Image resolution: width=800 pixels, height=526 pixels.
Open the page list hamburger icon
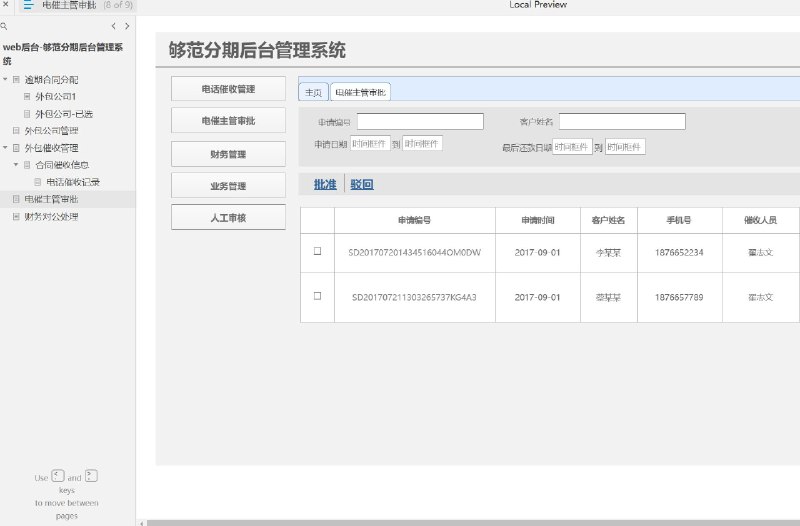(x=28, y=5)
